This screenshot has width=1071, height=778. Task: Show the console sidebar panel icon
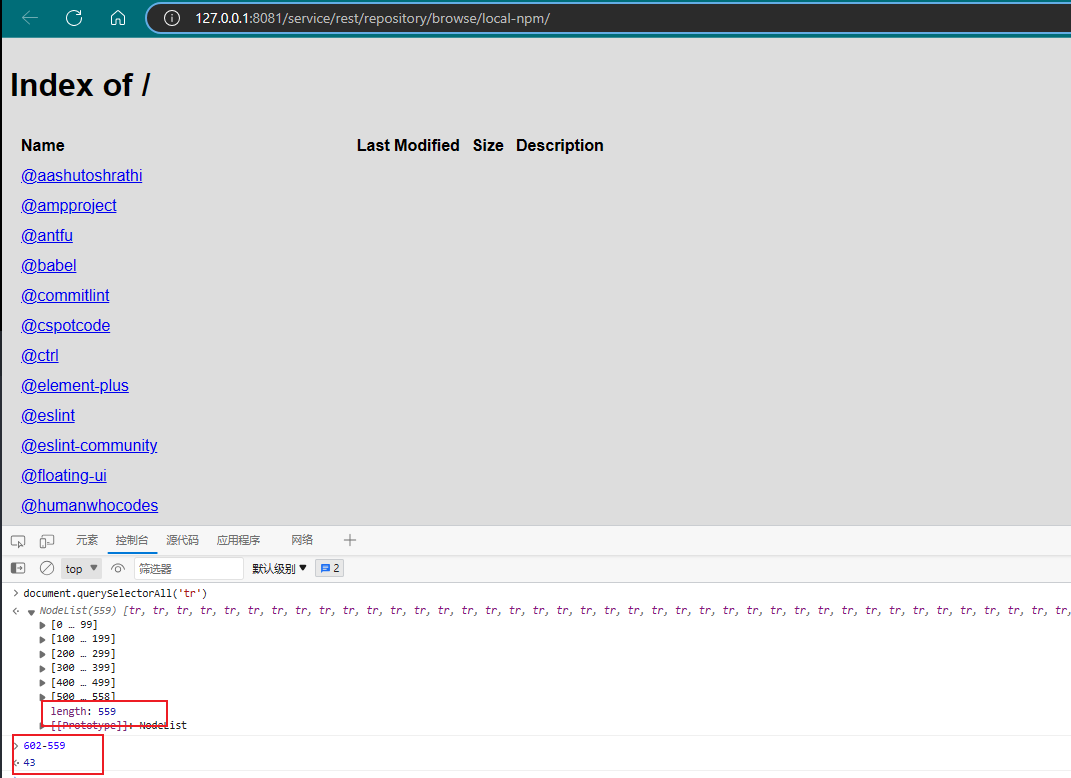tap(18, 568)
